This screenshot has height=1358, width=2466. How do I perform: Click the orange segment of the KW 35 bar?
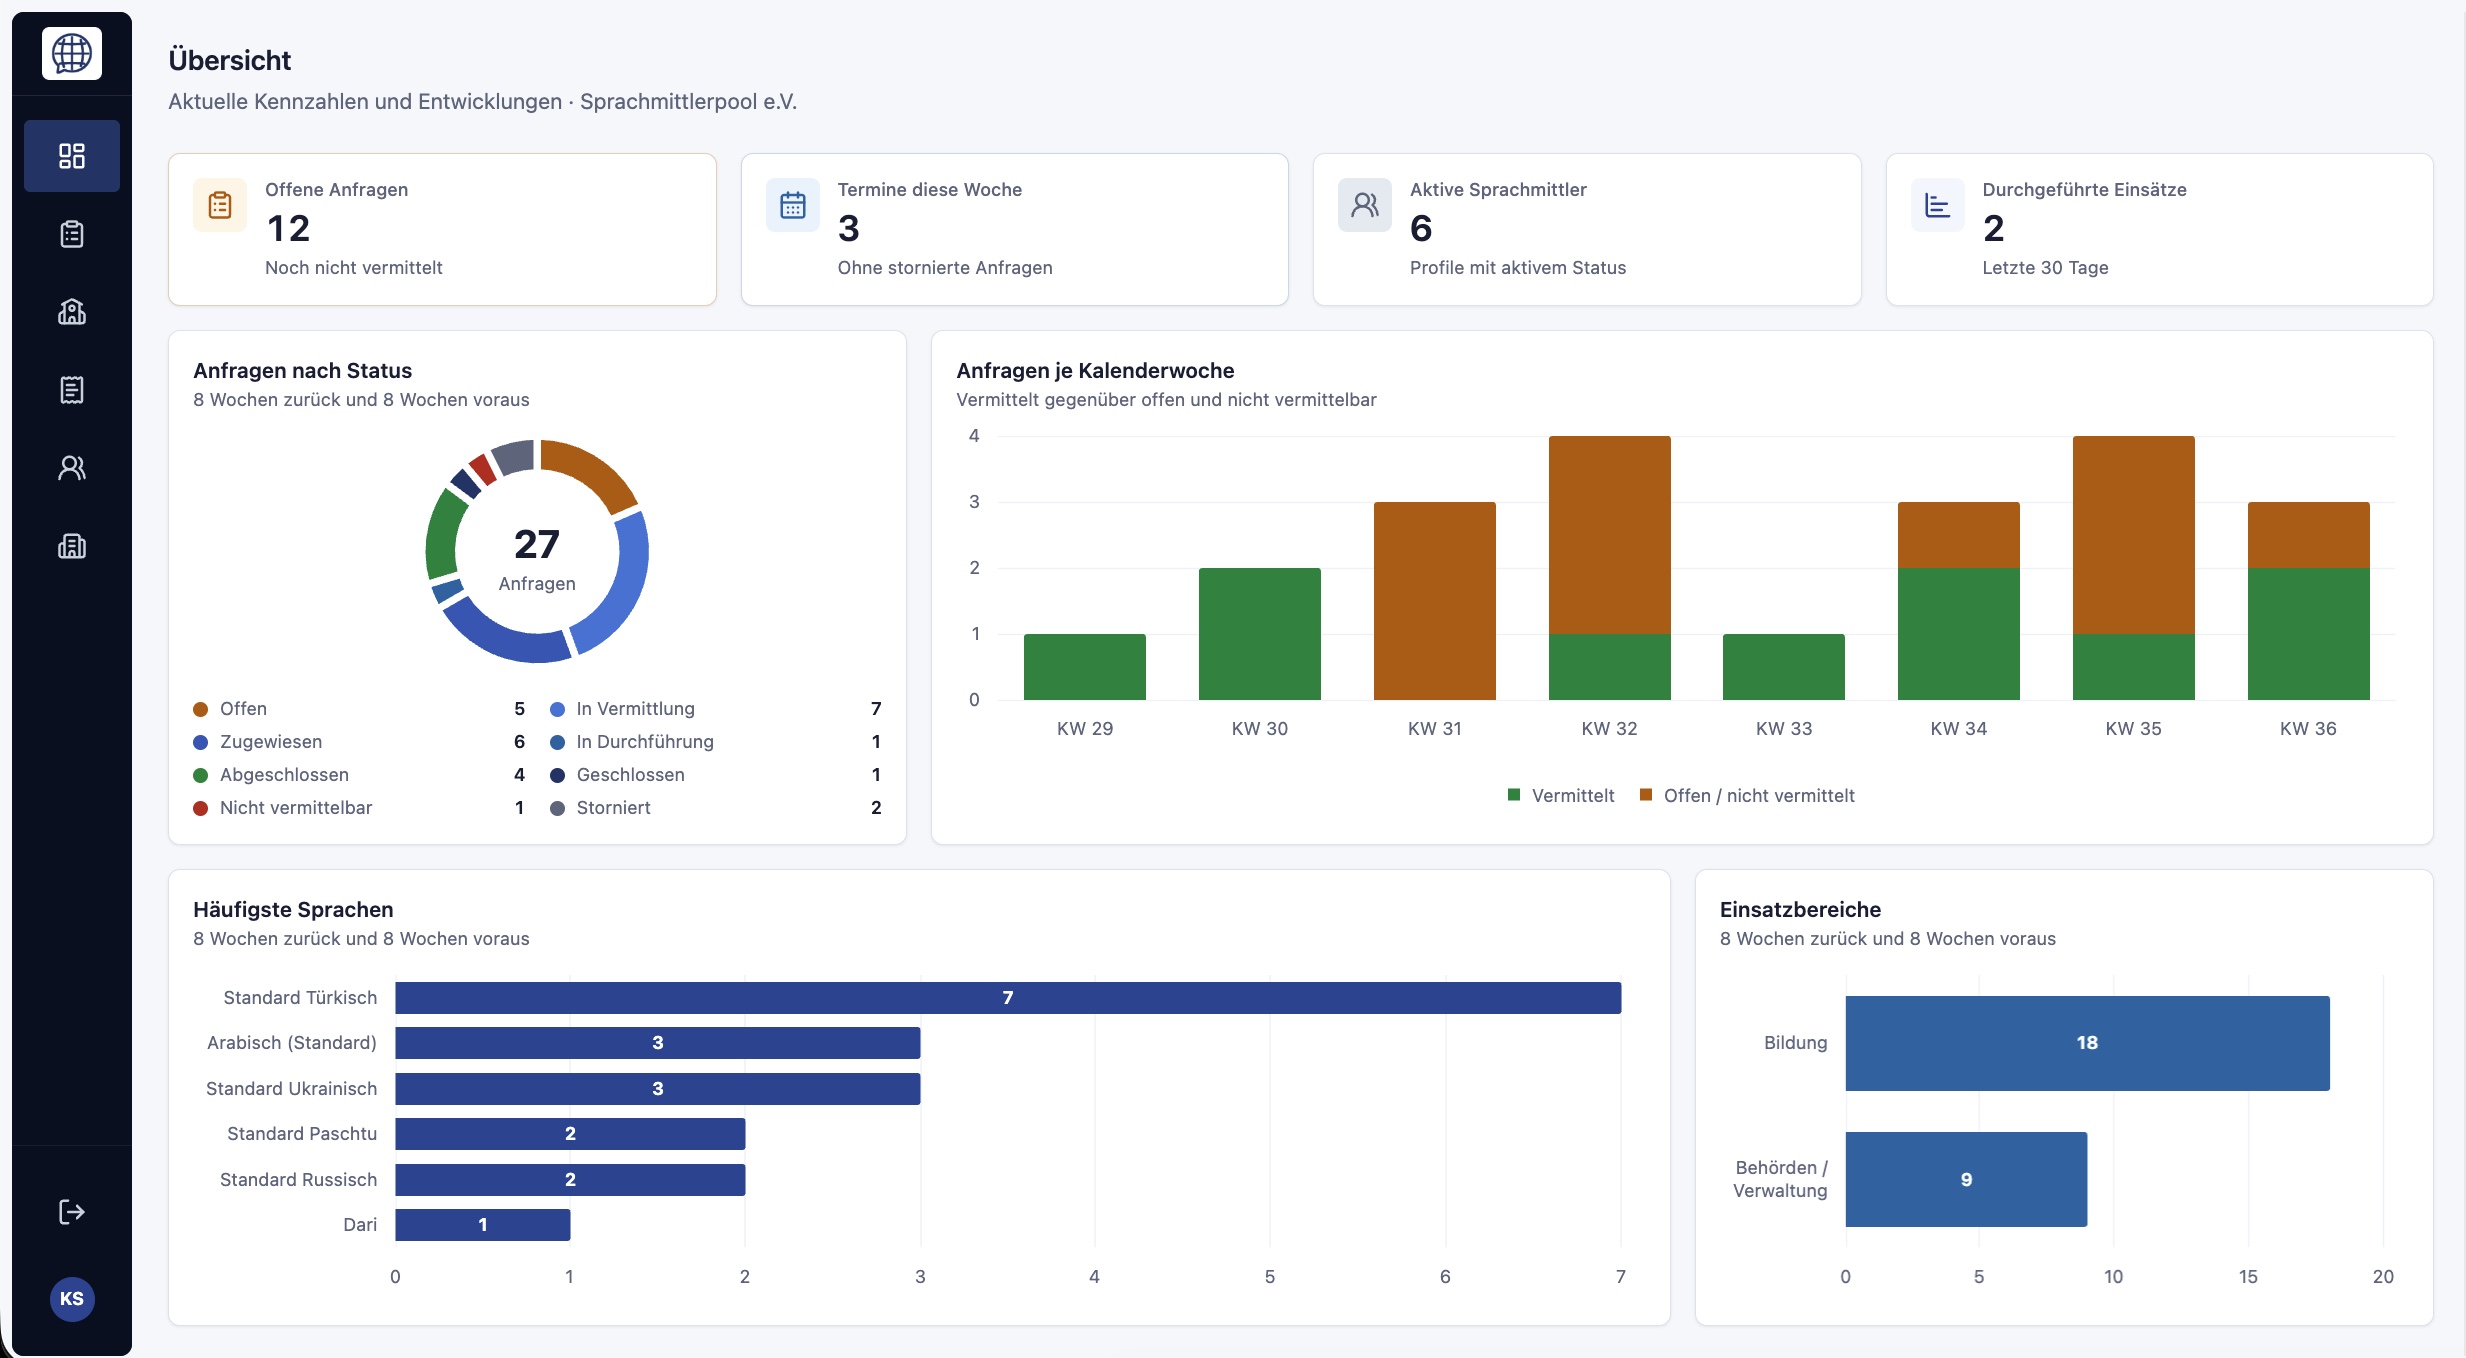click(2134, 535)
